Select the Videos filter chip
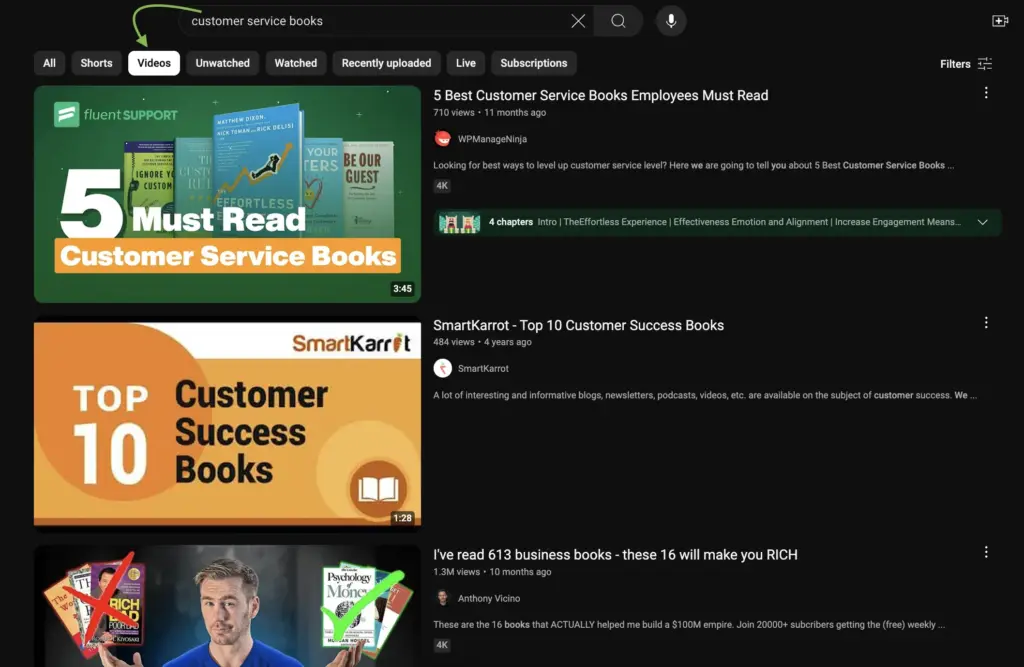 154,63
